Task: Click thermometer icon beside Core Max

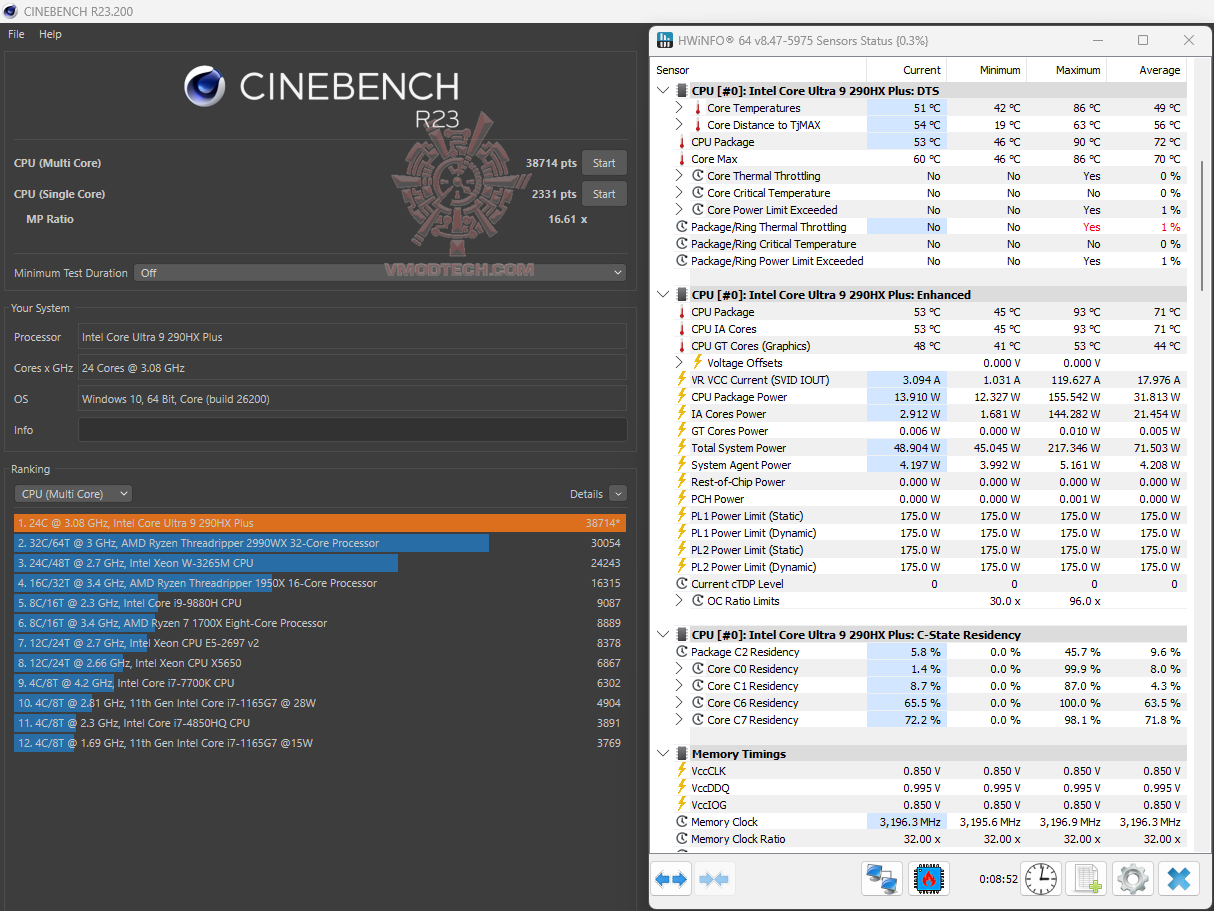Action: click(682, 159)
